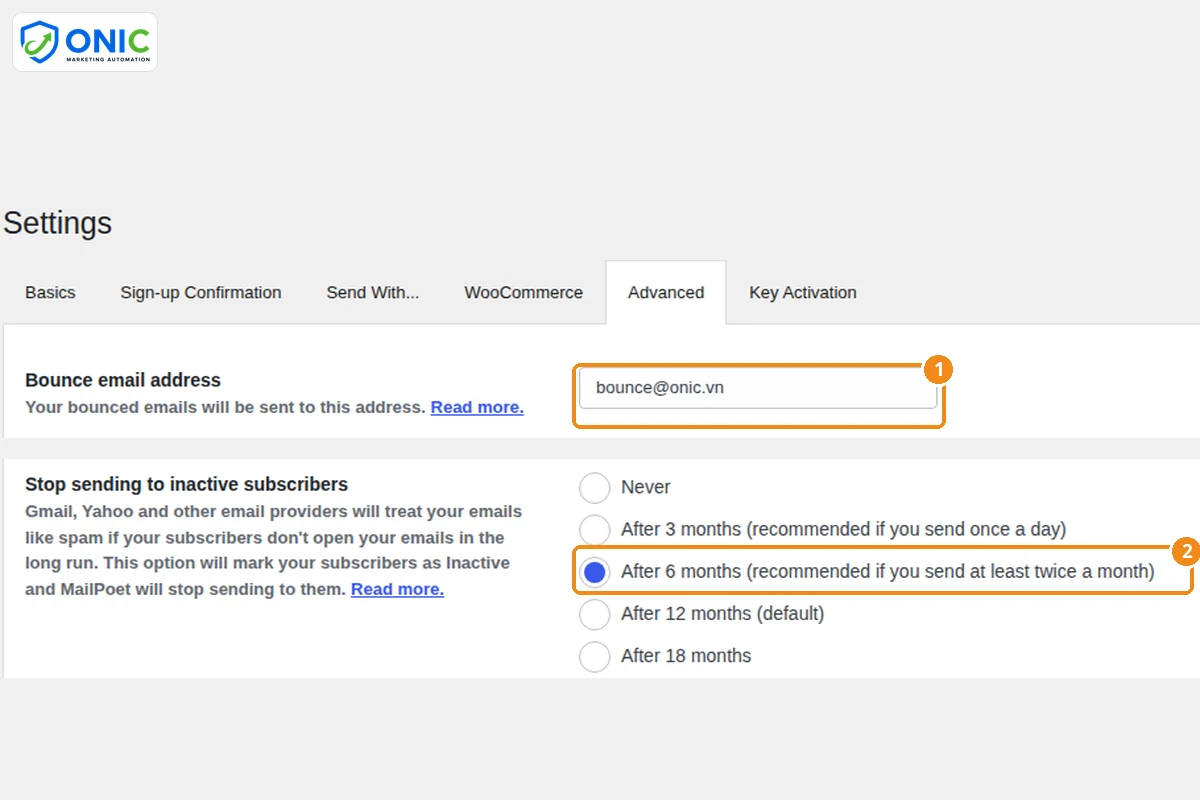Choose the After 3 months radio option
1200x800 pixels.
(594, 530)
